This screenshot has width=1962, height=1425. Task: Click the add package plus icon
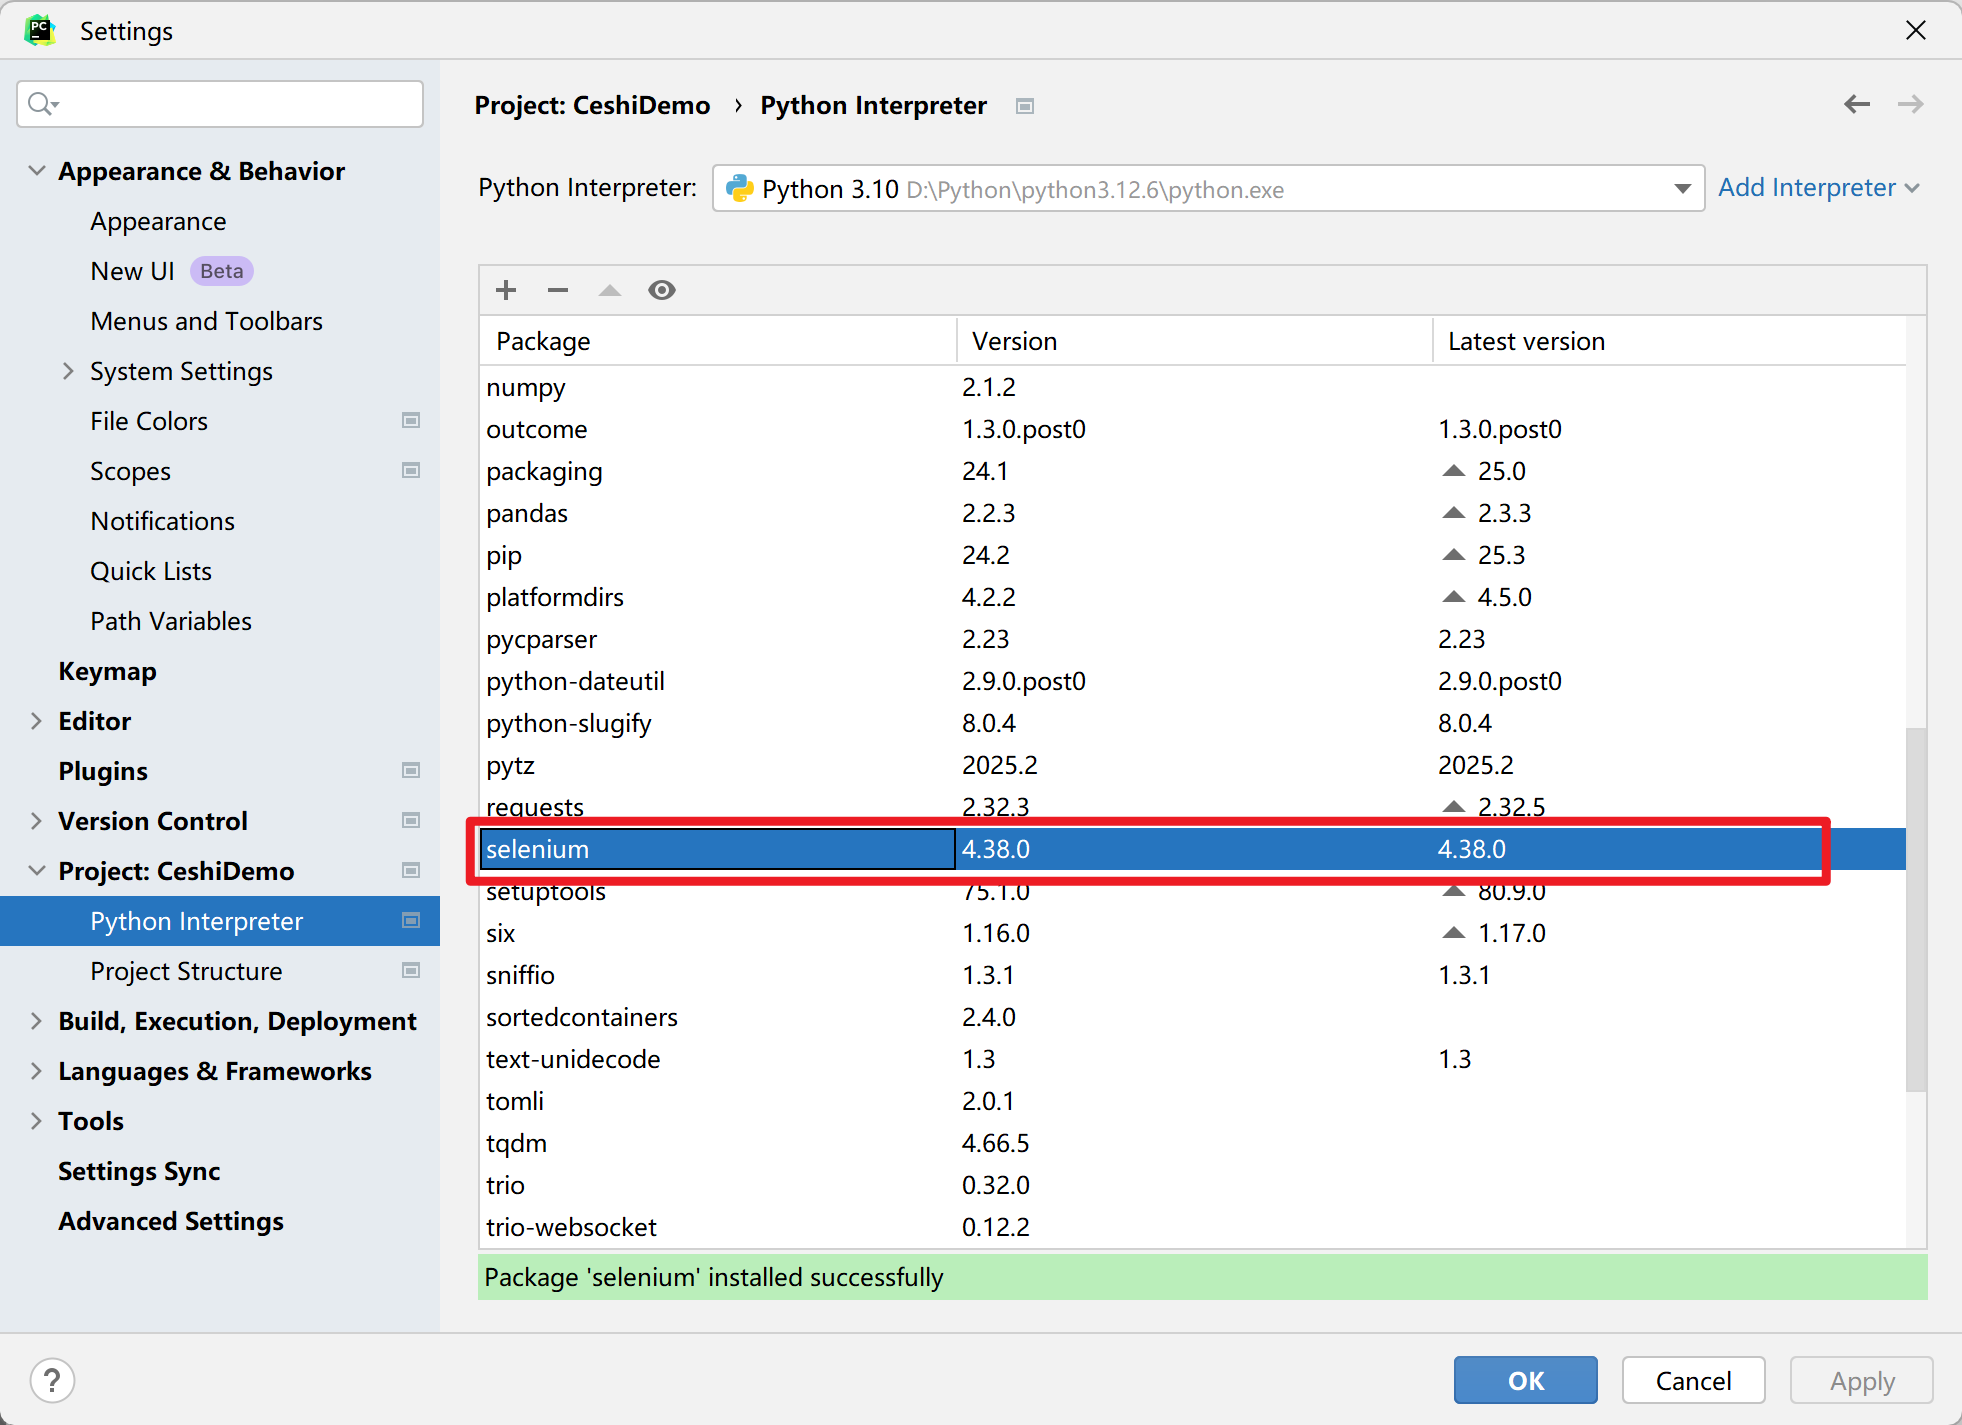[x=506, y=290]
